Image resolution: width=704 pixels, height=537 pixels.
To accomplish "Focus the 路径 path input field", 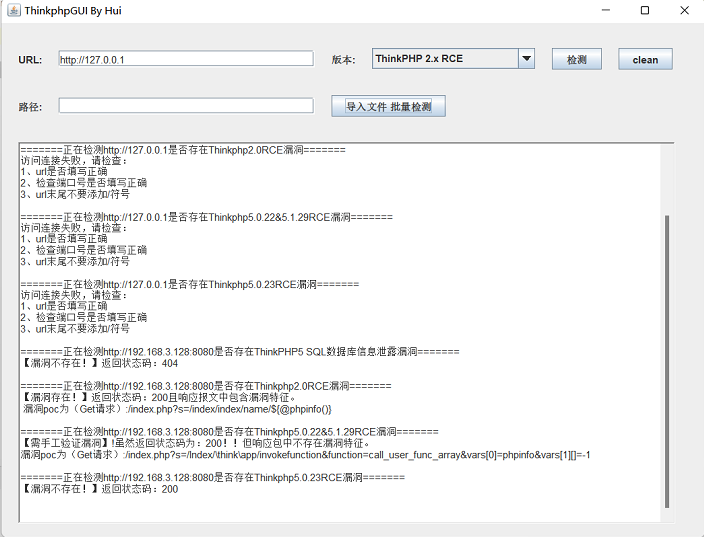I will tap(186, 106).
